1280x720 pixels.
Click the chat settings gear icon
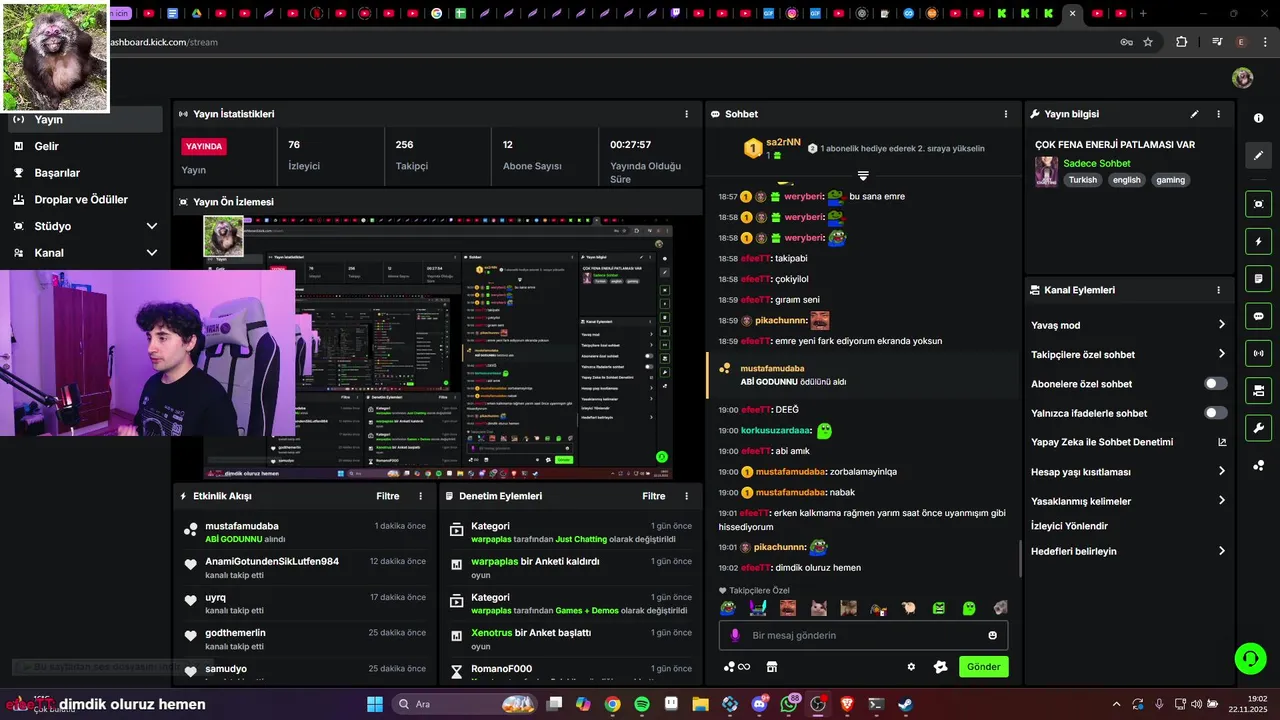click(x=911, y=667)
